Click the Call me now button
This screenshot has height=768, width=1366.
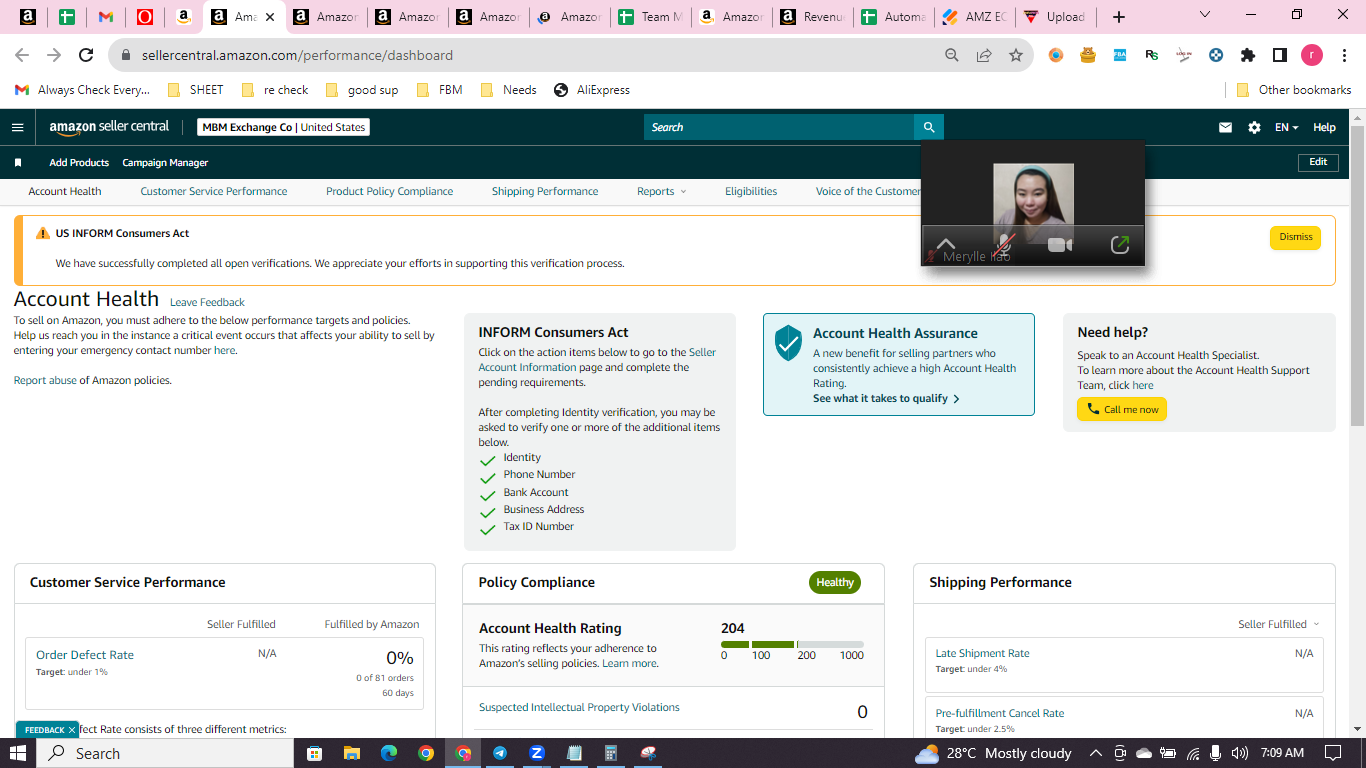[x=1122, y=409]
